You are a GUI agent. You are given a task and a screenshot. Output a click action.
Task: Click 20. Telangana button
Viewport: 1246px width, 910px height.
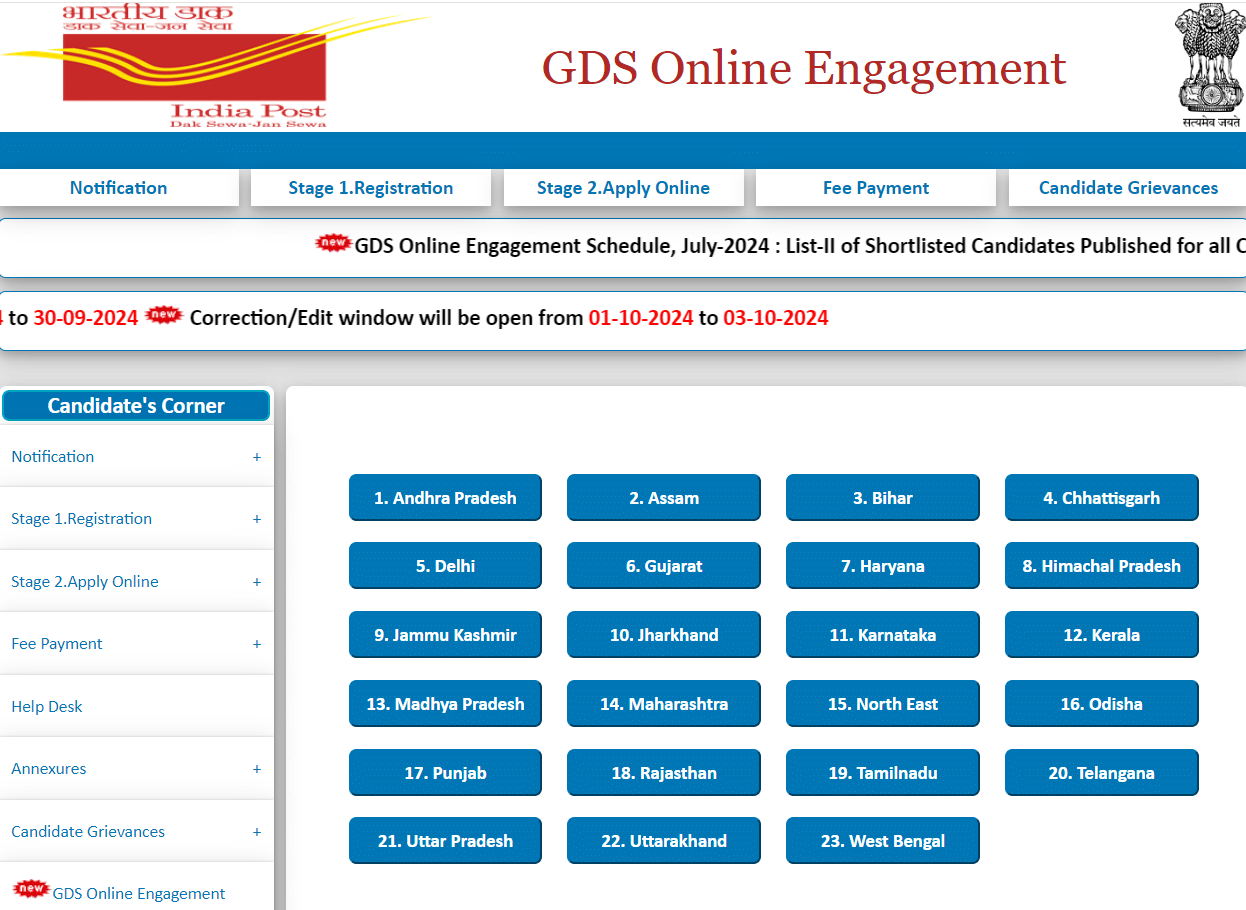tap(1102, 773)
